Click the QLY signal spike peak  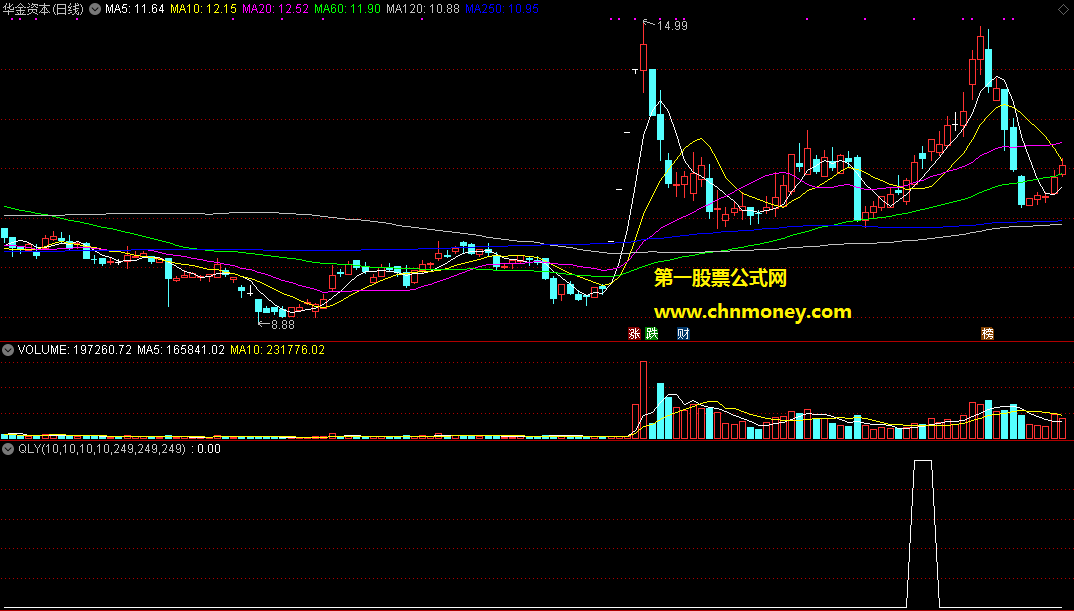(923, 461)
